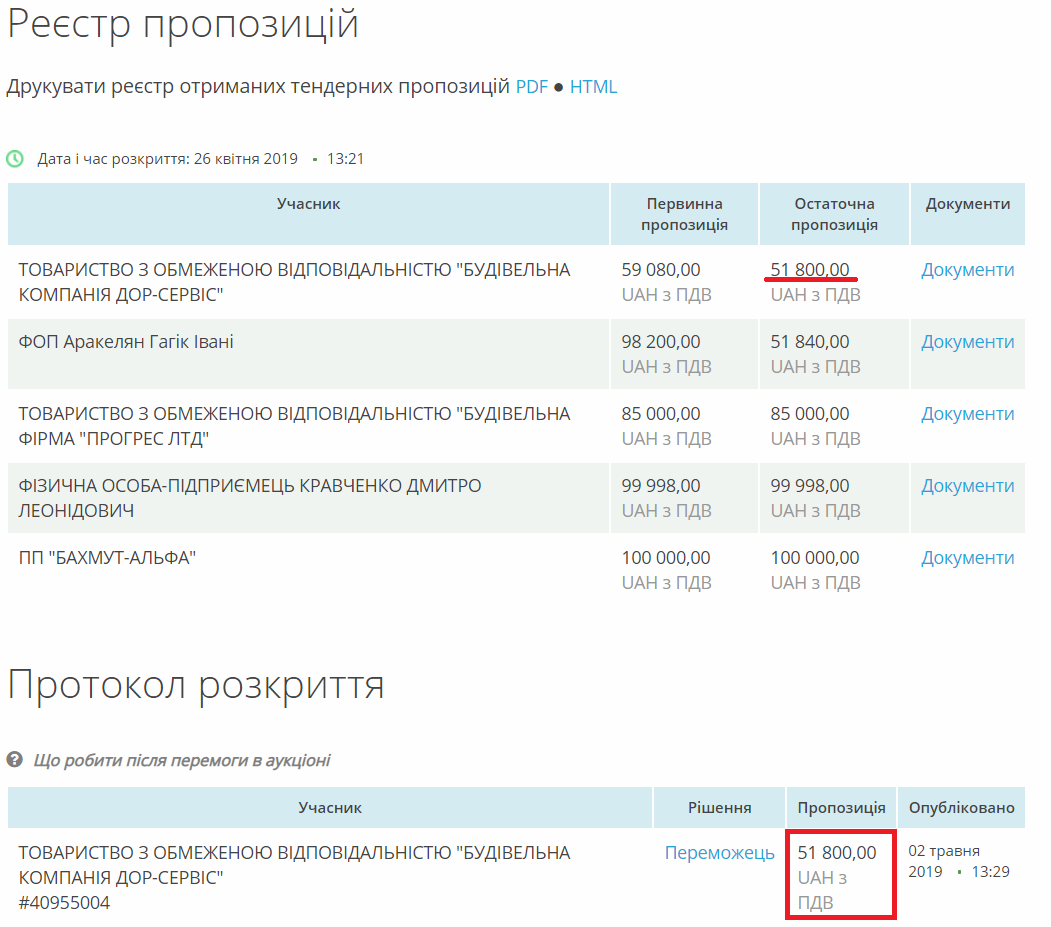
Task: Select the БУДІВЕЛЬНА ФІРМА ПРОГРЕС ЛТД participant name
Action: 294,426
